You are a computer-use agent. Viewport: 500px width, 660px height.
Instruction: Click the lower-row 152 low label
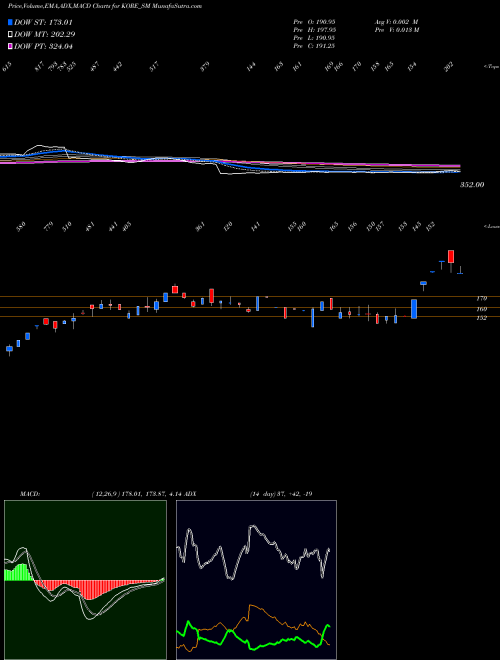(430, 226)
